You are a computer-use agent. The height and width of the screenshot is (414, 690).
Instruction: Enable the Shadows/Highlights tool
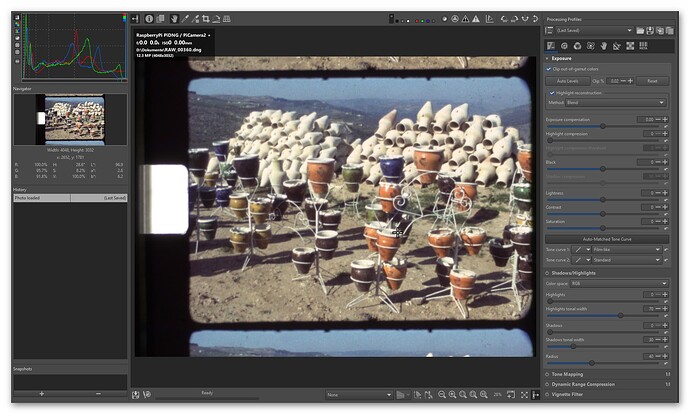(x=547, y=273)
